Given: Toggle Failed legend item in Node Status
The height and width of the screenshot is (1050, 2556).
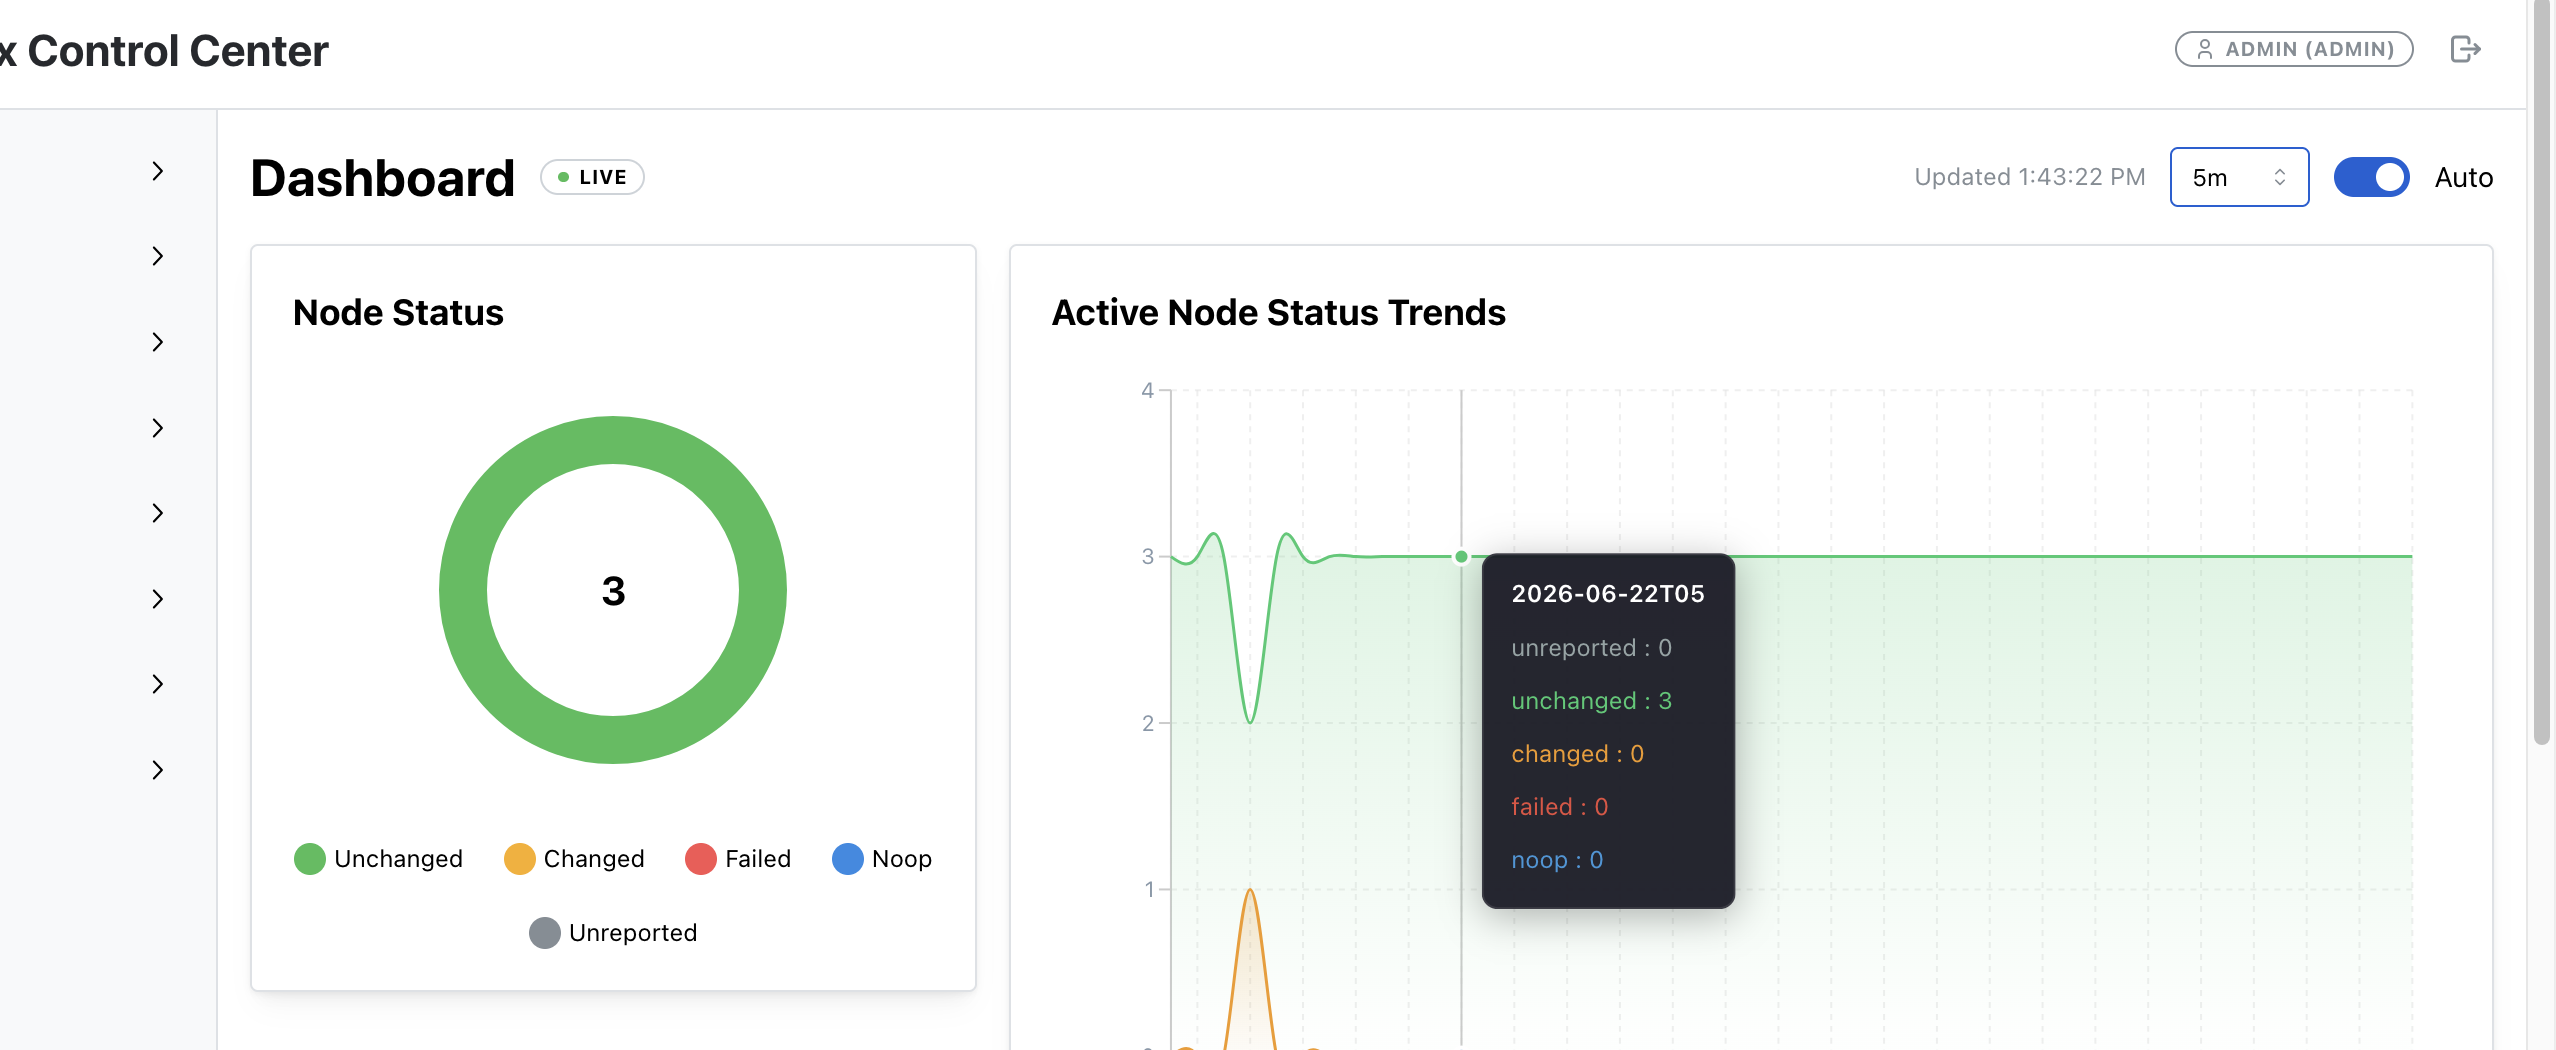Looking at the screenshot, I should [738, 859].
